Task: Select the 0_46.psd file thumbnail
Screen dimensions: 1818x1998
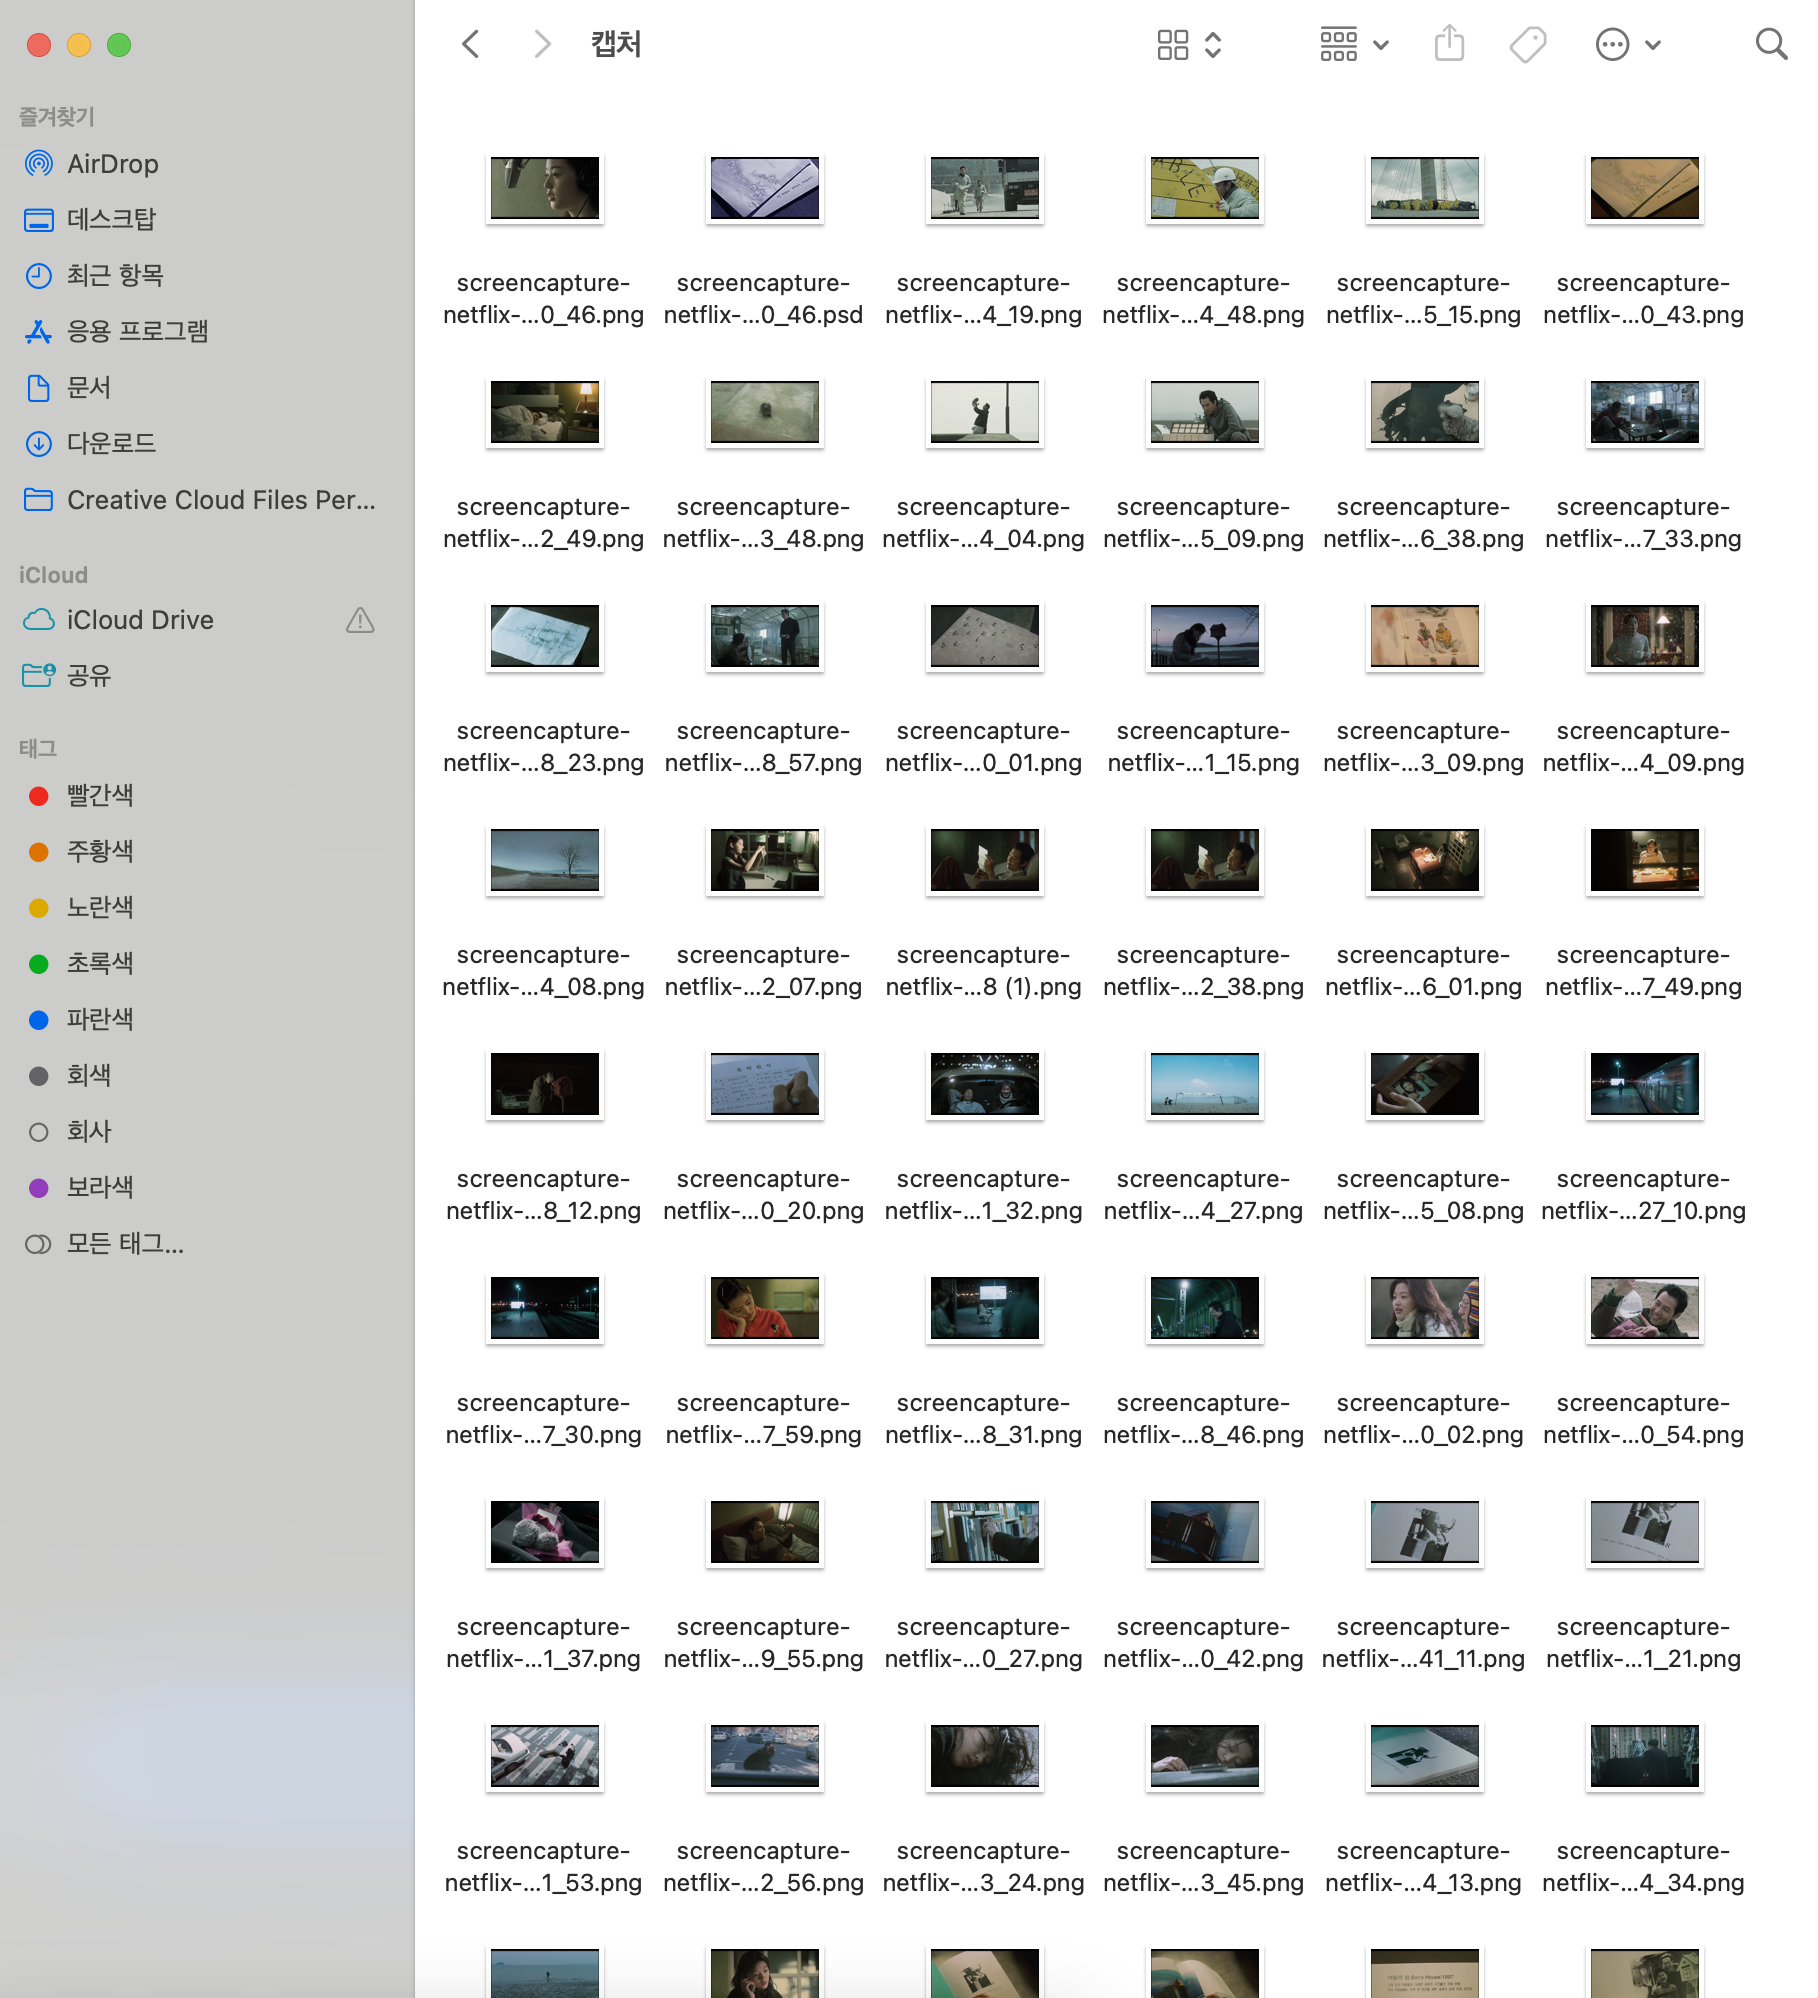Action: click(765, 188)
